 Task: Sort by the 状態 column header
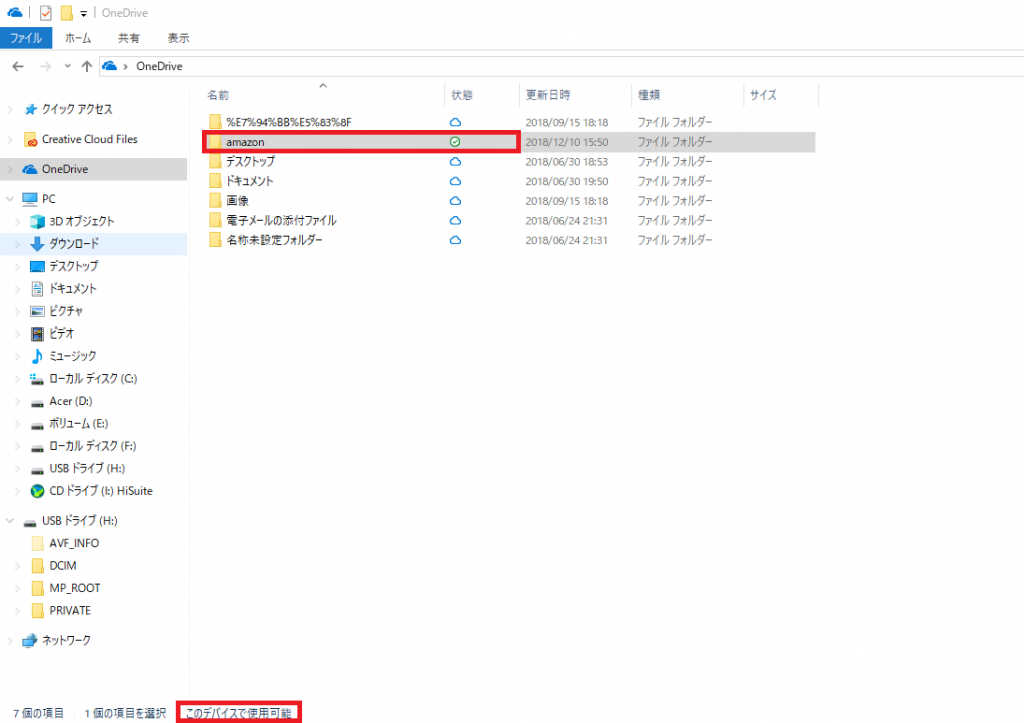pos(462,95)
